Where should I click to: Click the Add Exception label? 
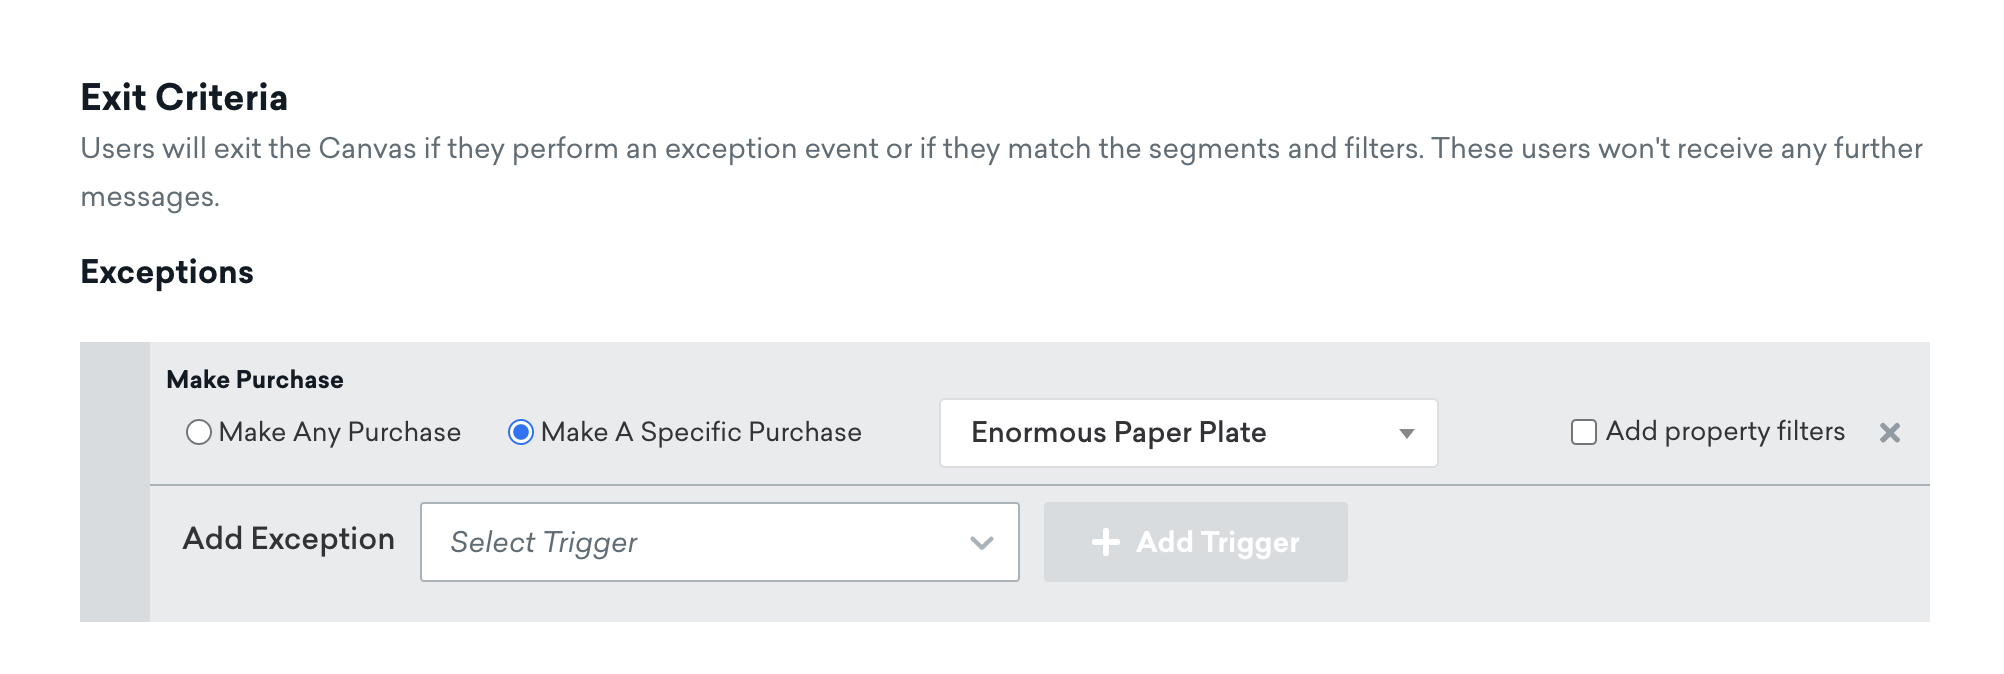[288, 539]
